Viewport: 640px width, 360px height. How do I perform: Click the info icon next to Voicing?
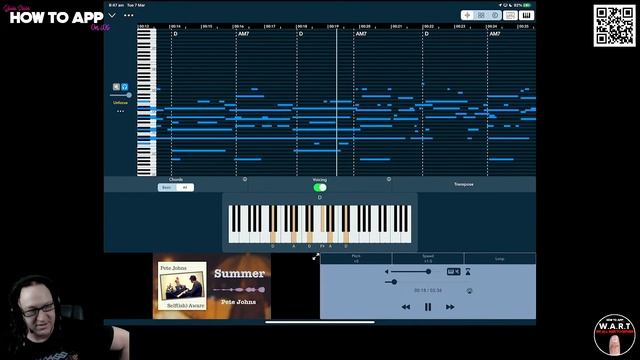click(x=389, y=179)
